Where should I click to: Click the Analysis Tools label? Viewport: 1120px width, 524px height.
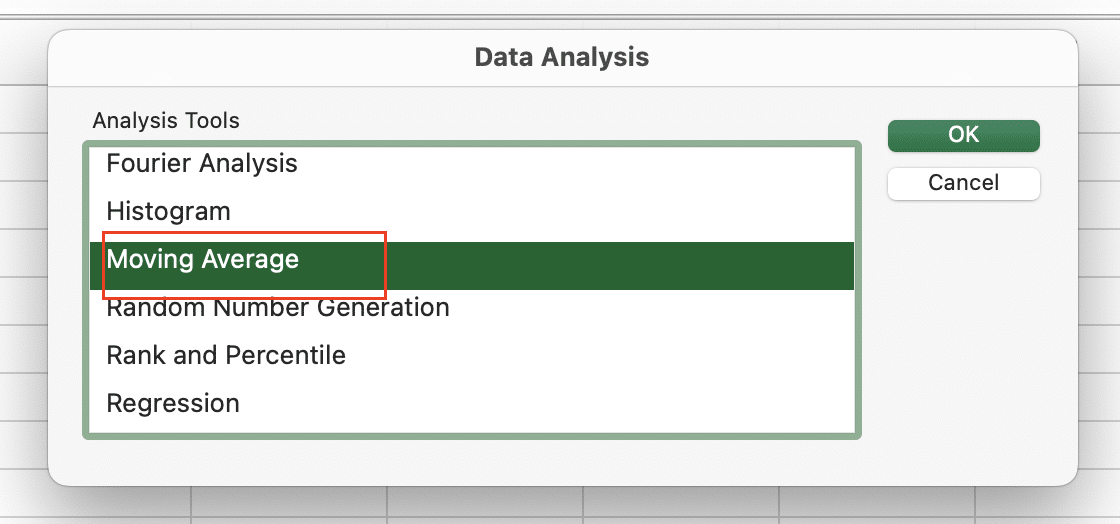(x=166, y=121)
